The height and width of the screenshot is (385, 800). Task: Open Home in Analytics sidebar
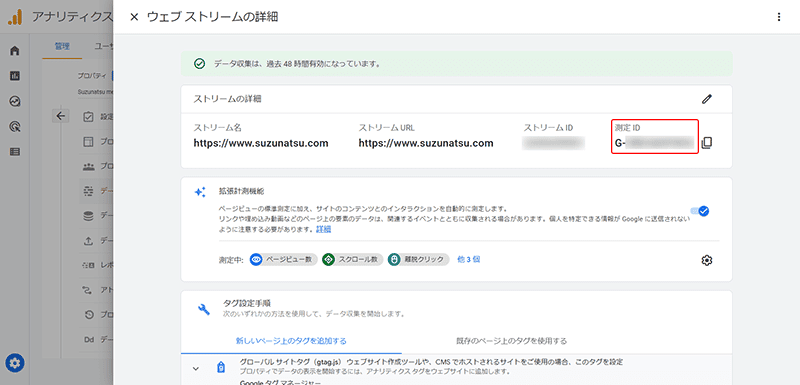pos(15,50)
